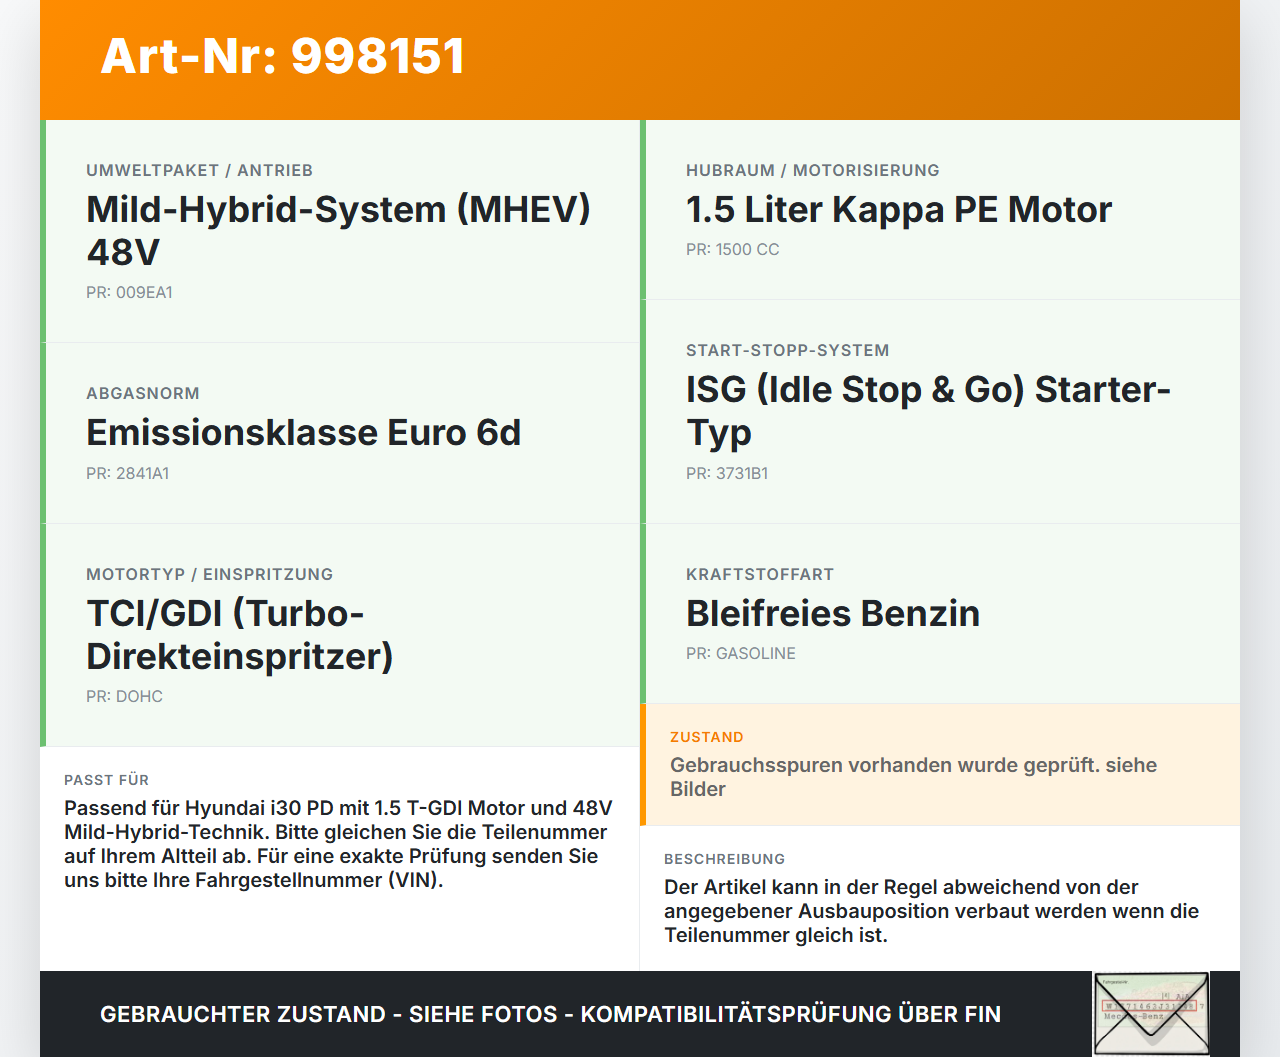The width and height of the screenshot is (1280, 1057).
Task: Click the 'UMWELTPAKET / ANTRIEB' label
Action: [199, 170]
